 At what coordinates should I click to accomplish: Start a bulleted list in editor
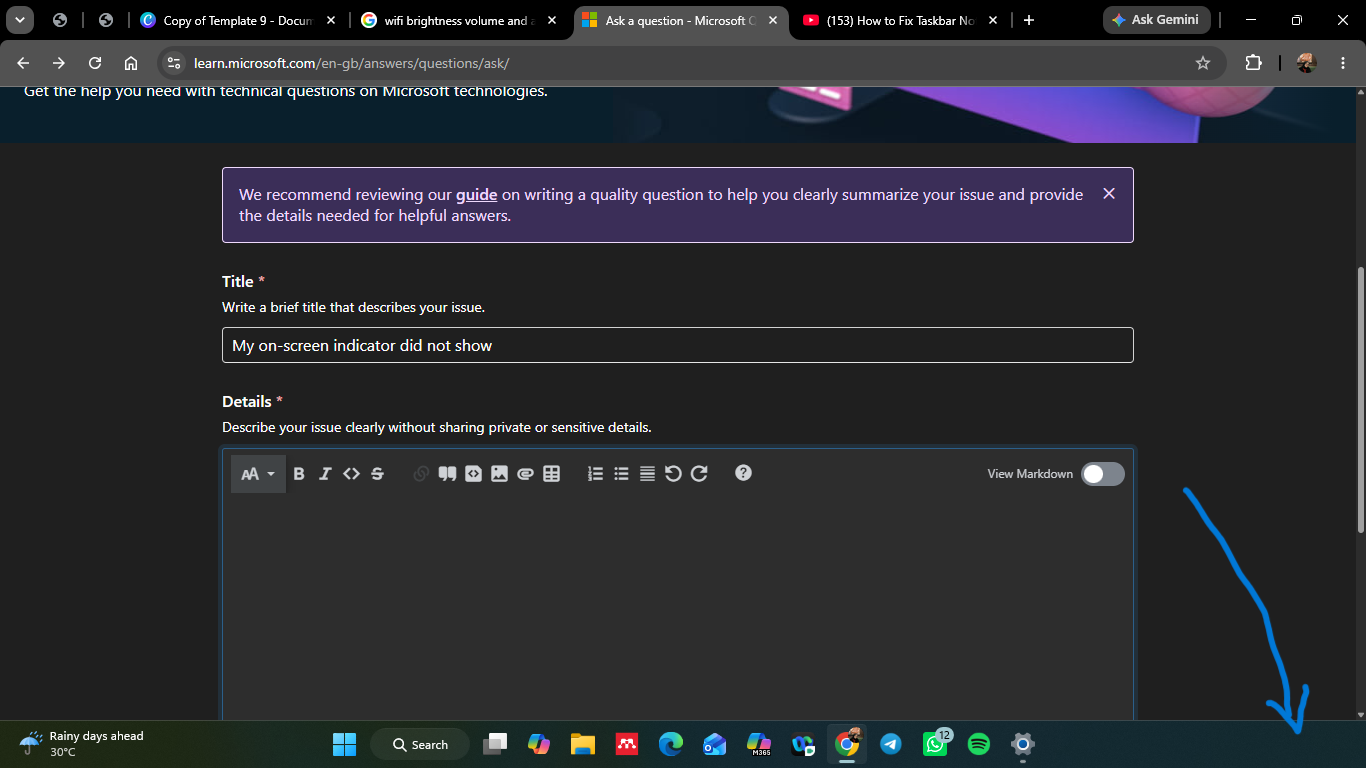(x=621, y=474)
